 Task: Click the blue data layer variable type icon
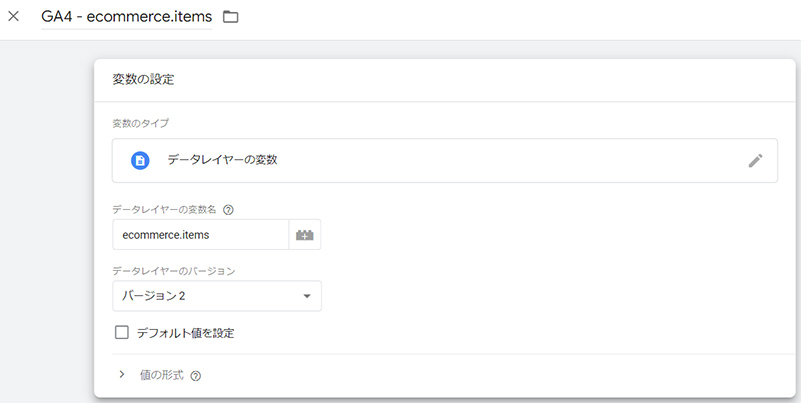(140, 161)
